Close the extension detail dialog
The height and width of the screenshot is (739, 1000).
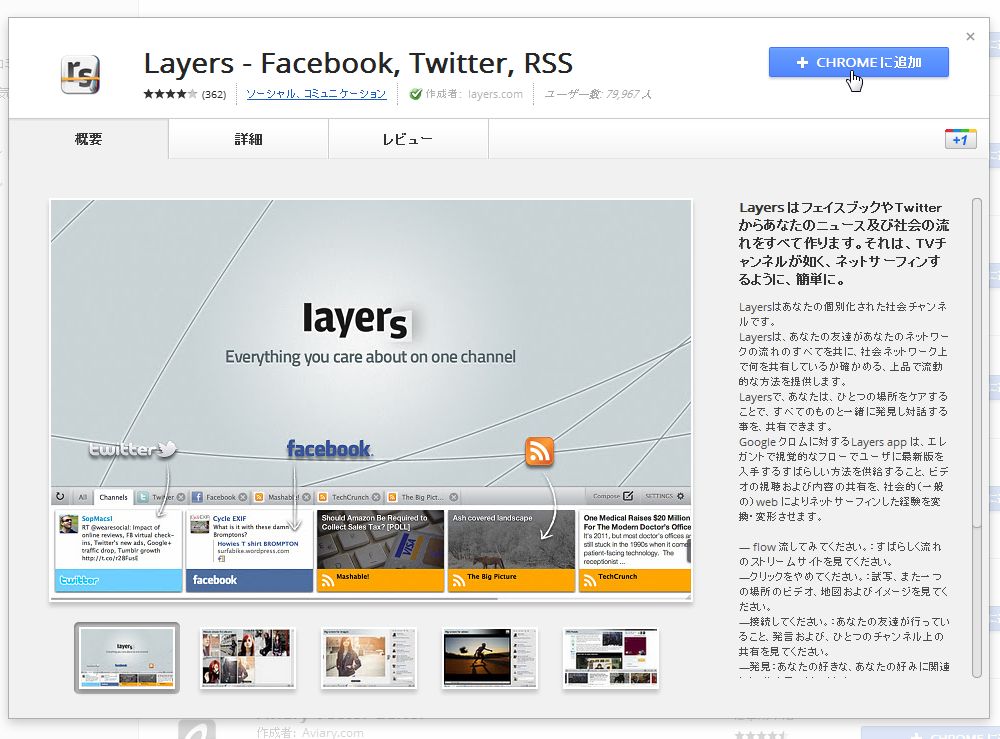[970, 36]
